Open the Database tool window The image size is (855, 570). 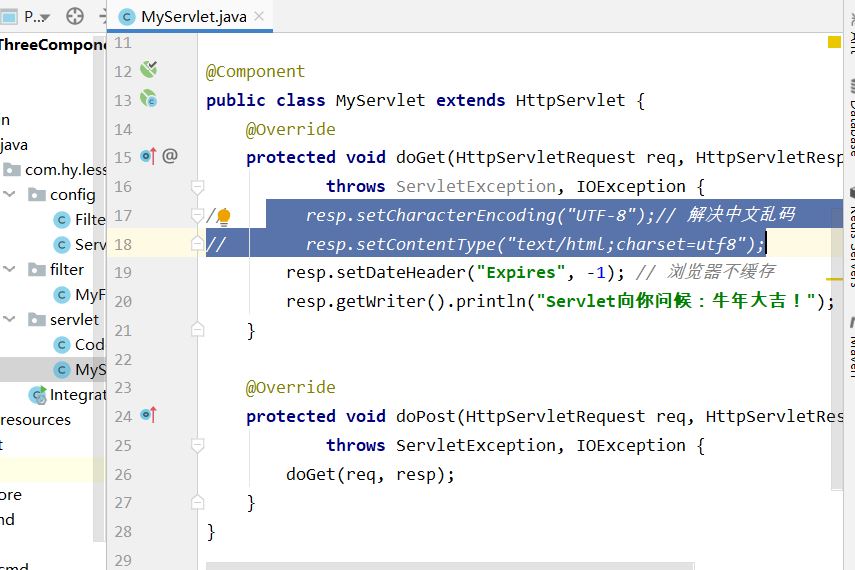(851, 118)
